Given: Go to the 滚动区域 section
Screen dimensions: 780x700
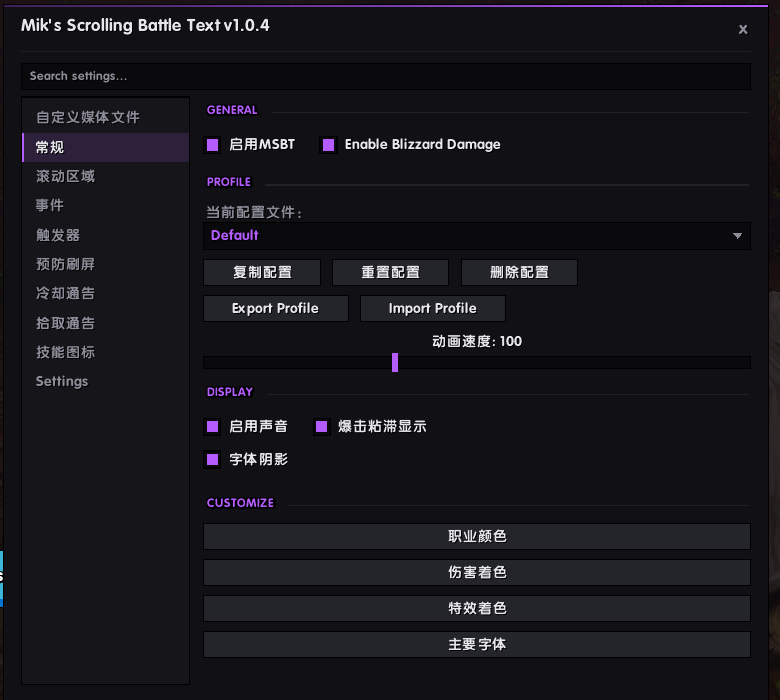Looking at the screenshot, I should click(105, 176).
